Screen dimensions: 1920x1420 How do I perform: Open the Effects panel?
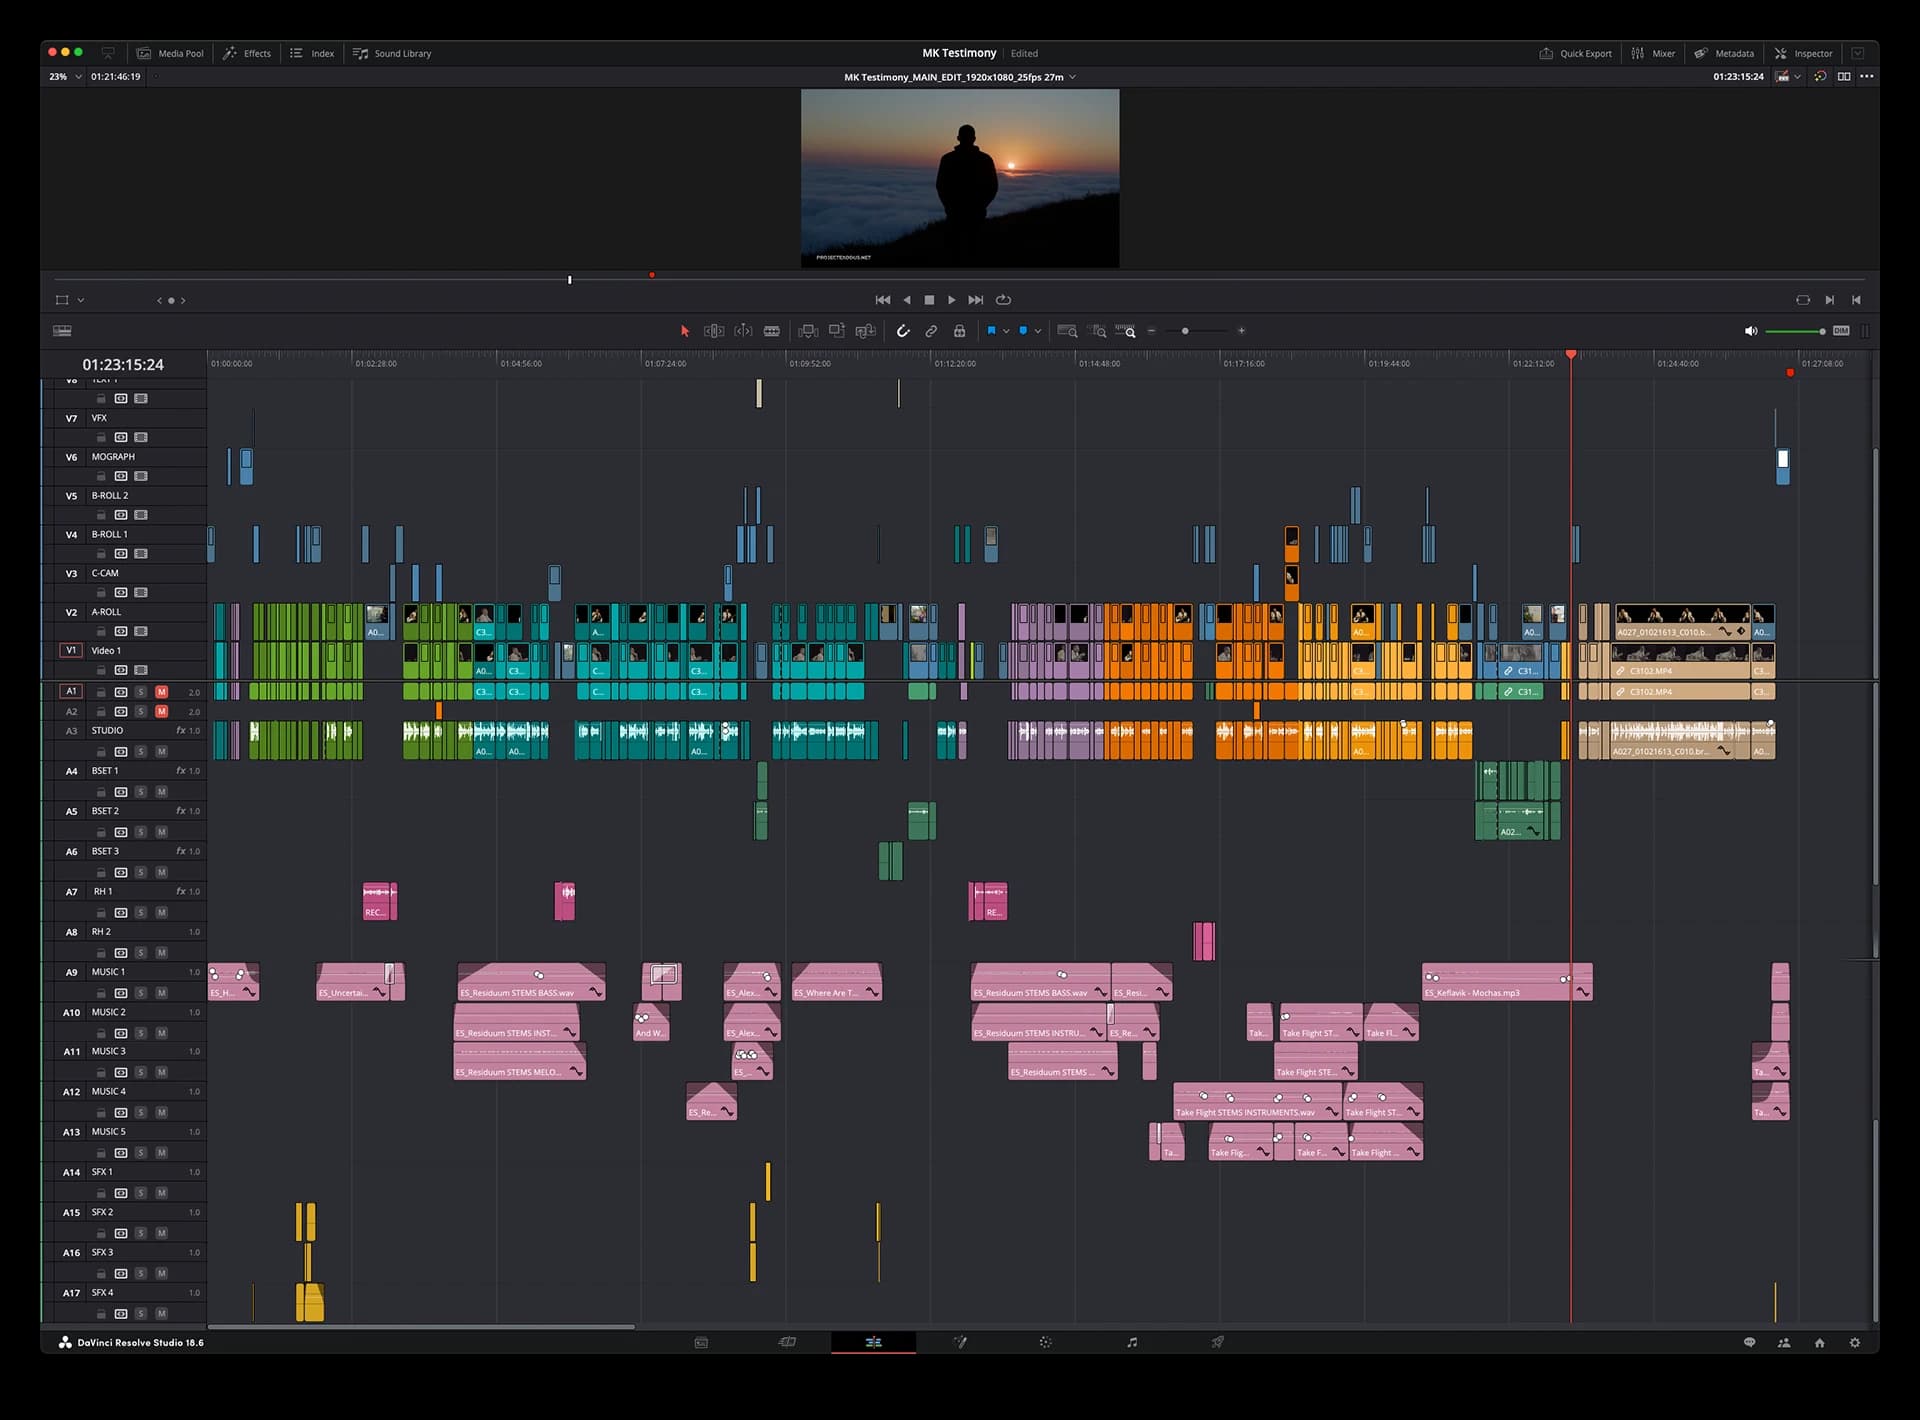pos(247,53)
